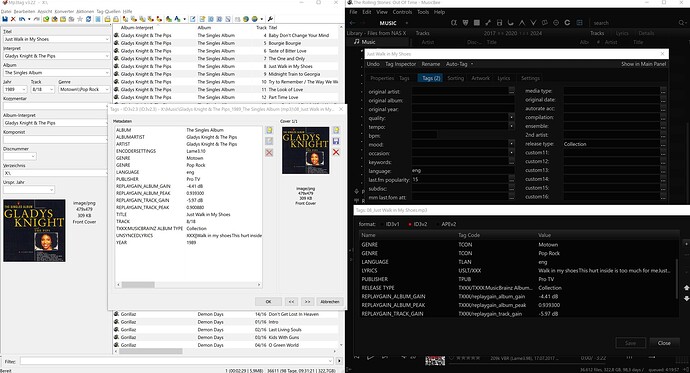Click Tag Inspector in MusicBee editor toolbar
The height and width of the screenshot is (373, 690).
point(400,64)
